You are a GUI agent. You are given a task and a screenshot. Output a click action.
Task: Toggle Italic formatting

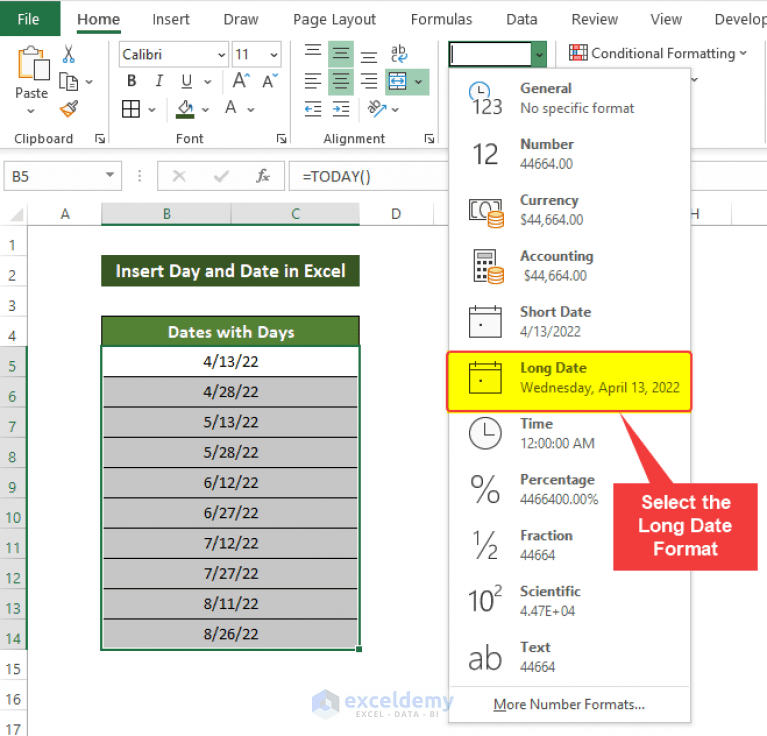159,81
